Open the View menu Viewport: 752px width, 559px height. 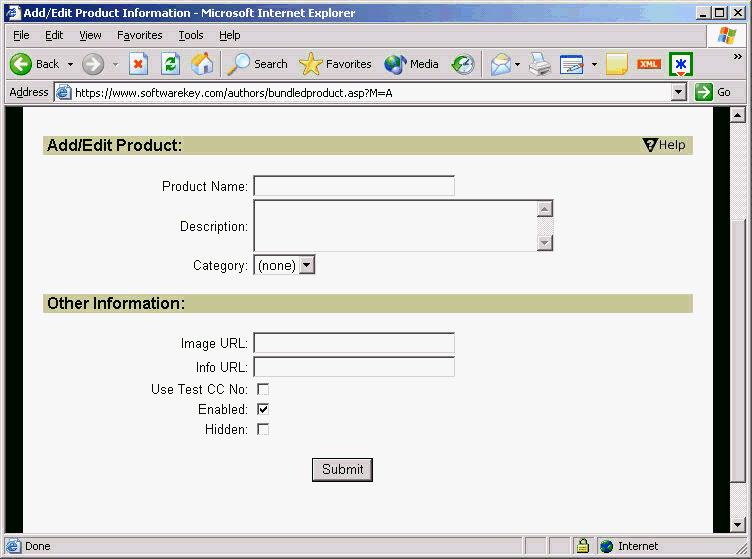[90, 35]
